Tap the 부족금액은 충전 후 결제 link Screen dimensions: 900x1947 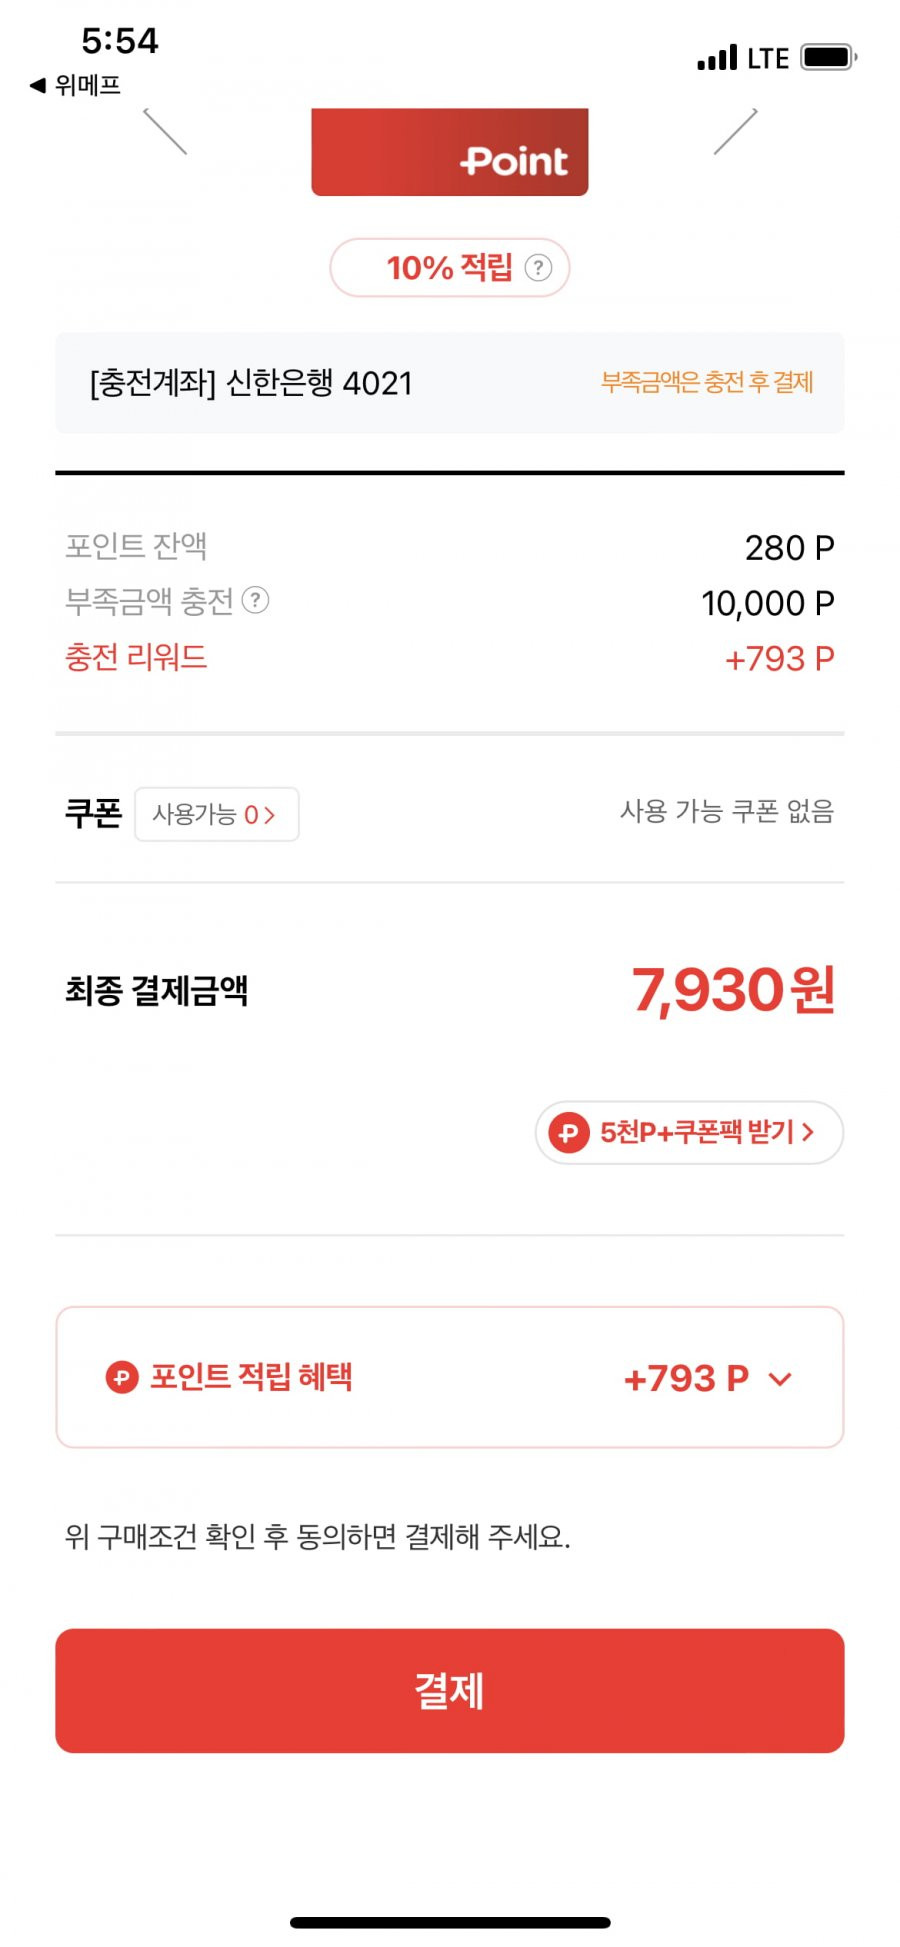[707, 382]
